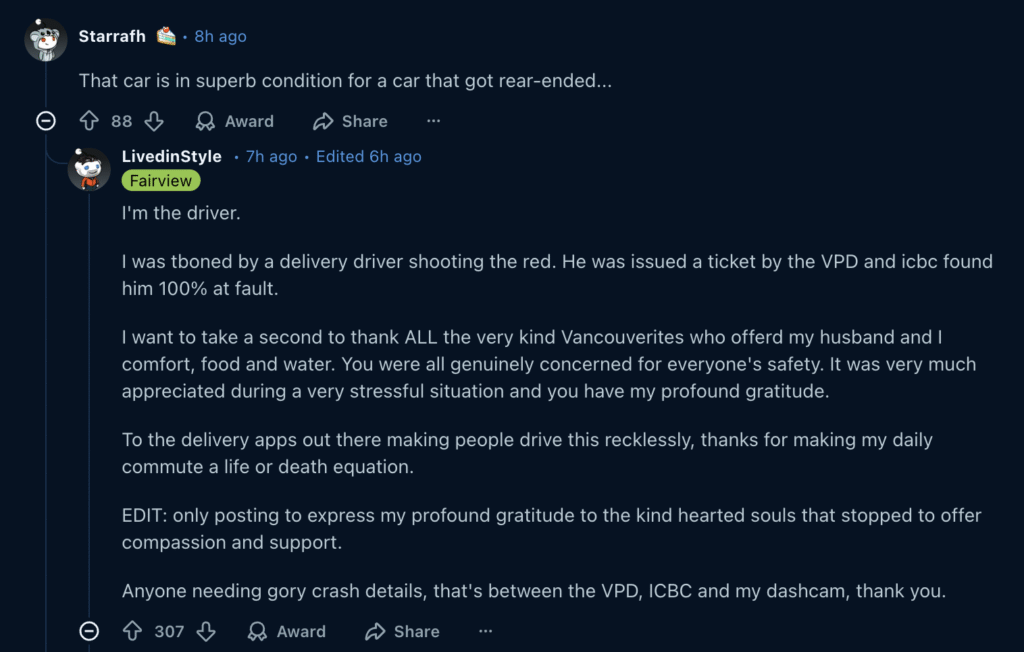Screen dimensions: 1024x652
Task: Toggle downvote on Starrafh's comment
Action: tap(153, 121)
